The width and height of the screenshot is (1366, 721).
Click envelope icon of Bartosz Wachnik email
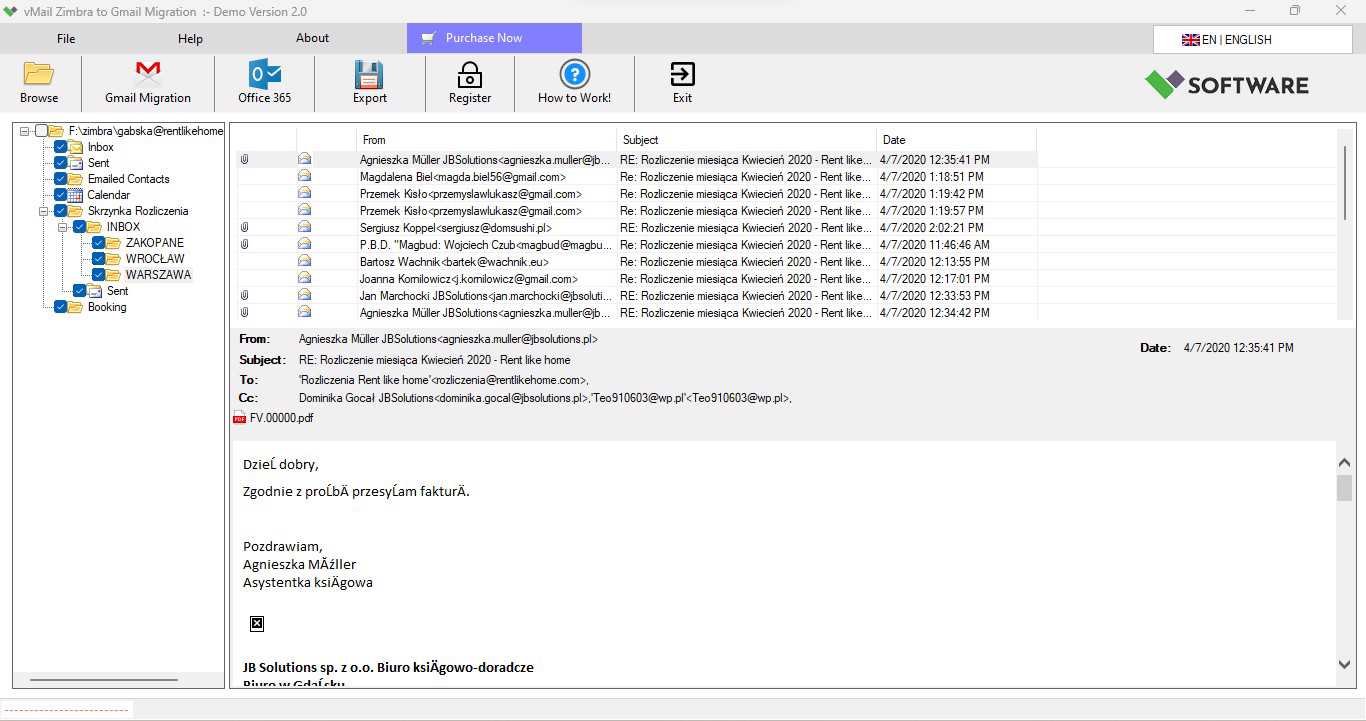pyautogui.click(x=304, y=261)
